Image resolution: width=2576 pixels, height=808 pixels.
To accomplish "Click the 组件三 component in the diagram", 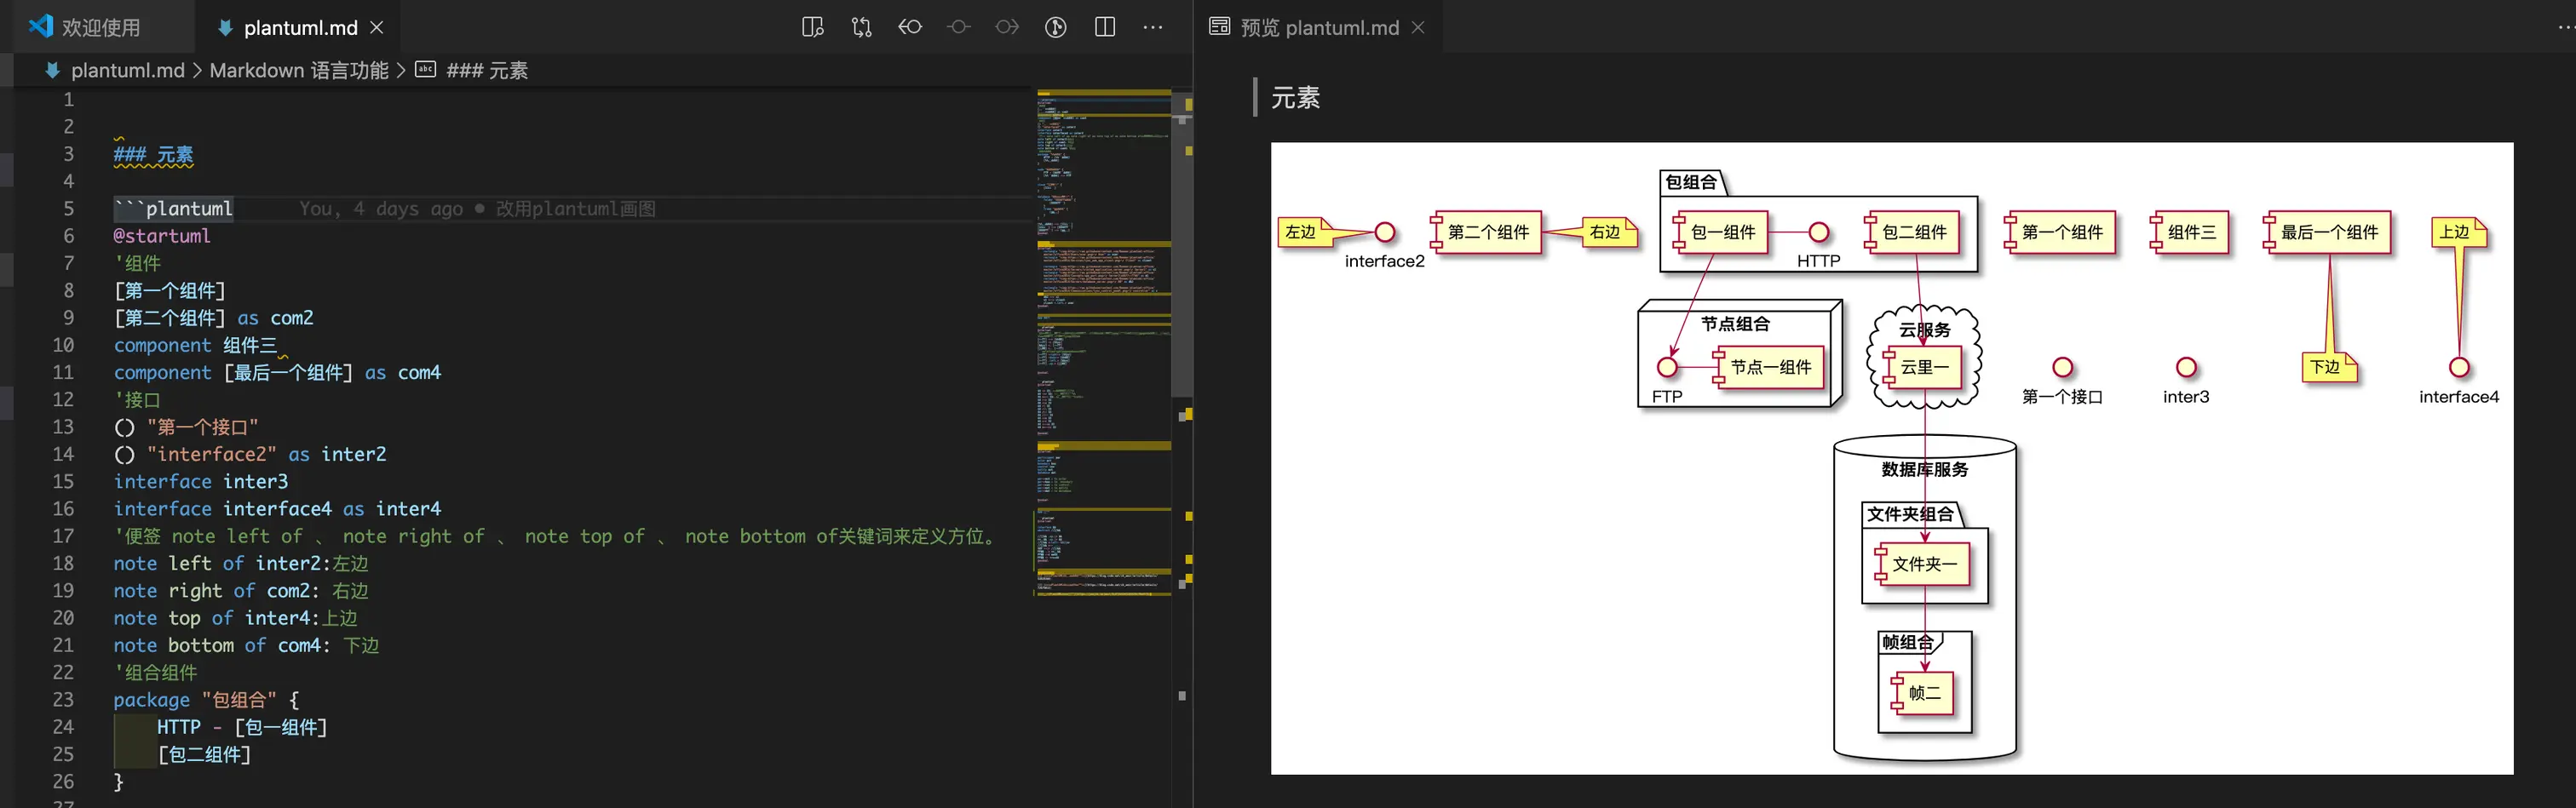I will coord(2190,232).
